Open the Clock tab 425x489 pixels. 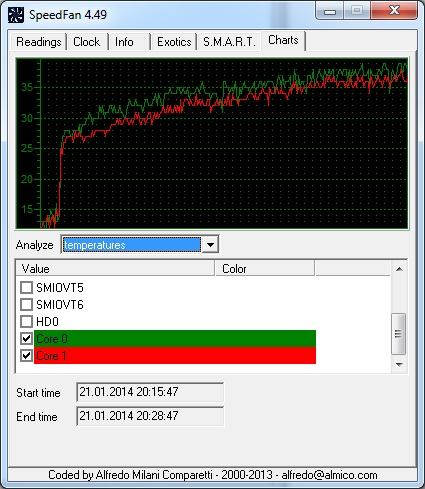click(x=87, y=42)
